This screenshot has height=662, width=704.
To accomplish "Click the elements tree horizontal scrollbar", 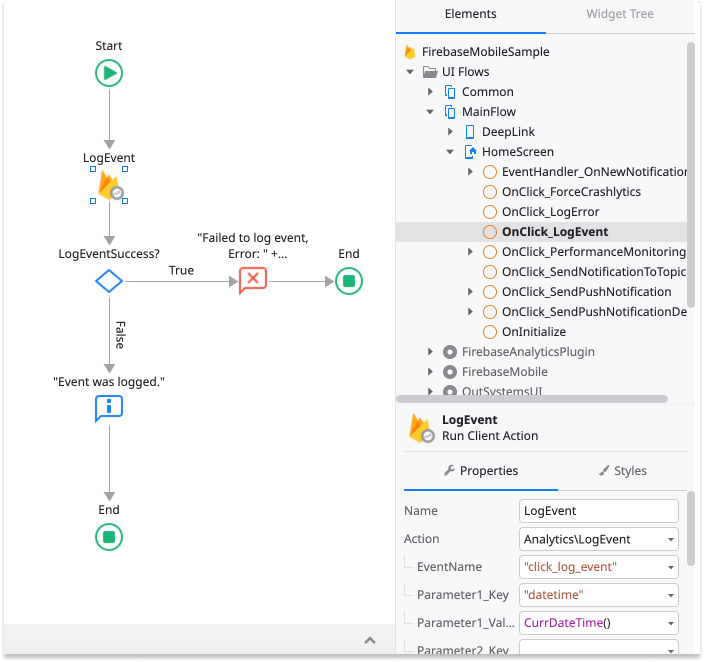I will tap(532, 399).
